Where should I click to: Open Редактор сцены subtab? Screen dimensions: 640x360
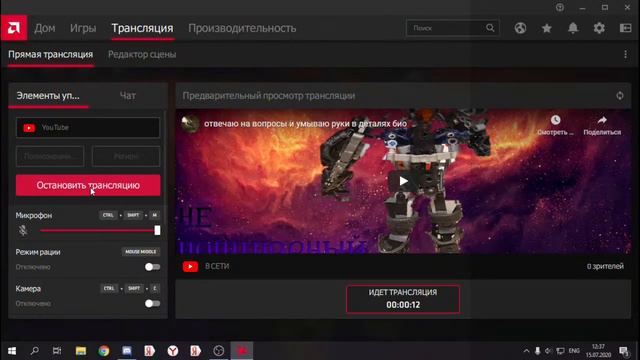point(142,54)
